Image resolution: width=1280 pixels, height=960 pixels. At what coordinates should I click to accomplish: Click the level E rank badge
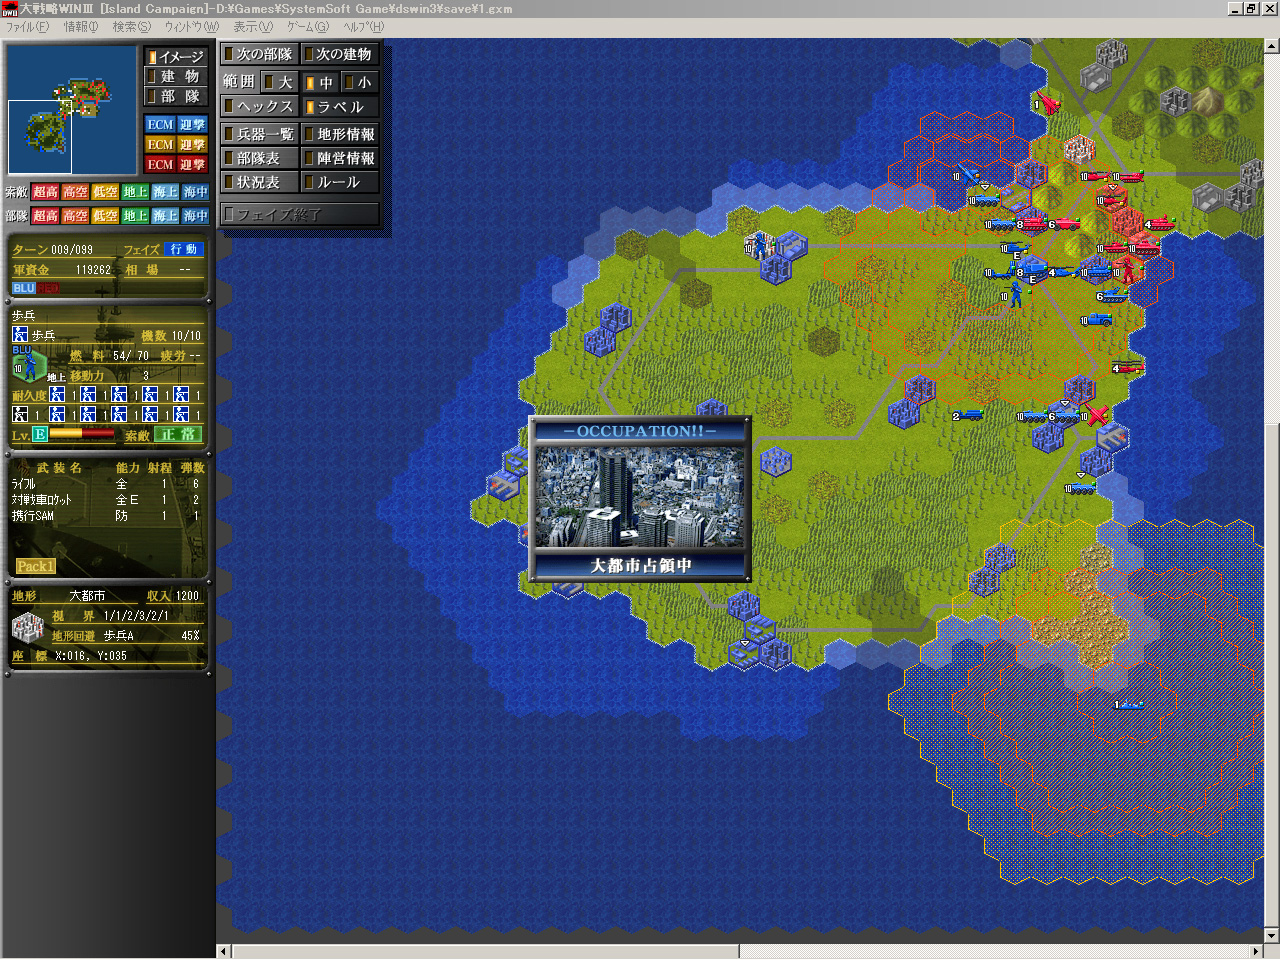tap(40, 434)
